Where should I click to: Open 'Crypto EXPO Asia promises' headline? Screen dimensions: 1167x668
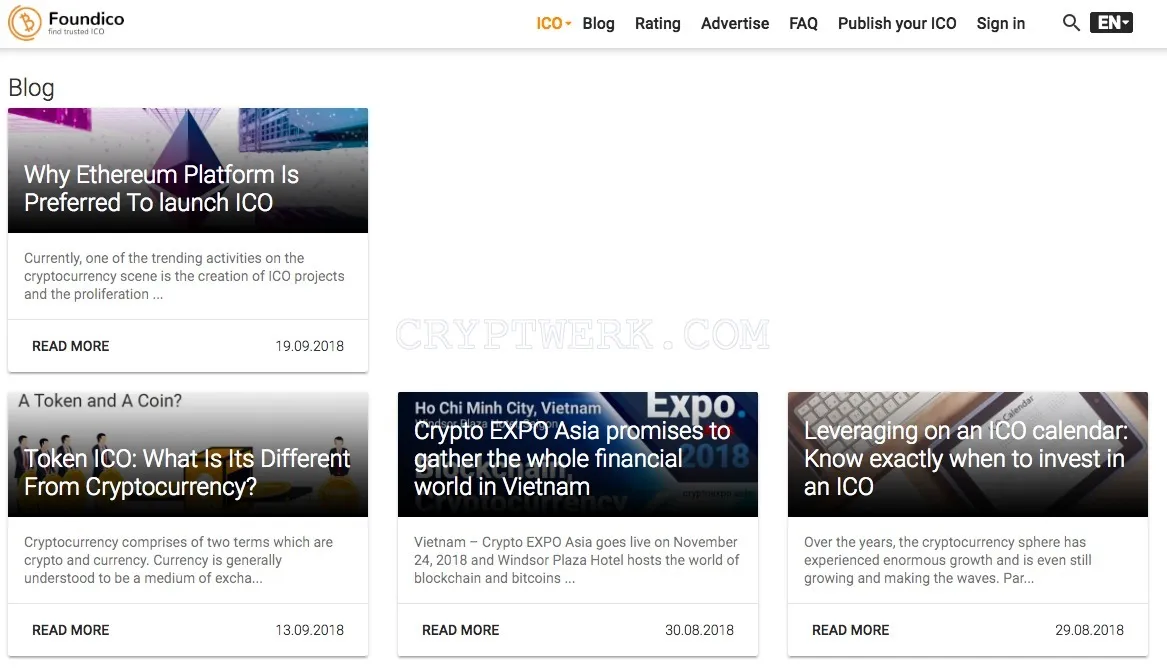click(x=572, y=458)
